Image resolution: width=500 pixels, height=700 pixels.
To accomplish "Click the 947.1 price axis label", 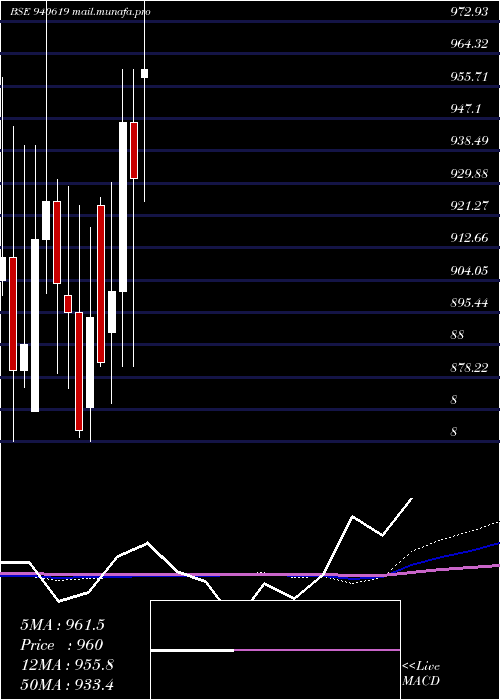I will pos(465,108).
